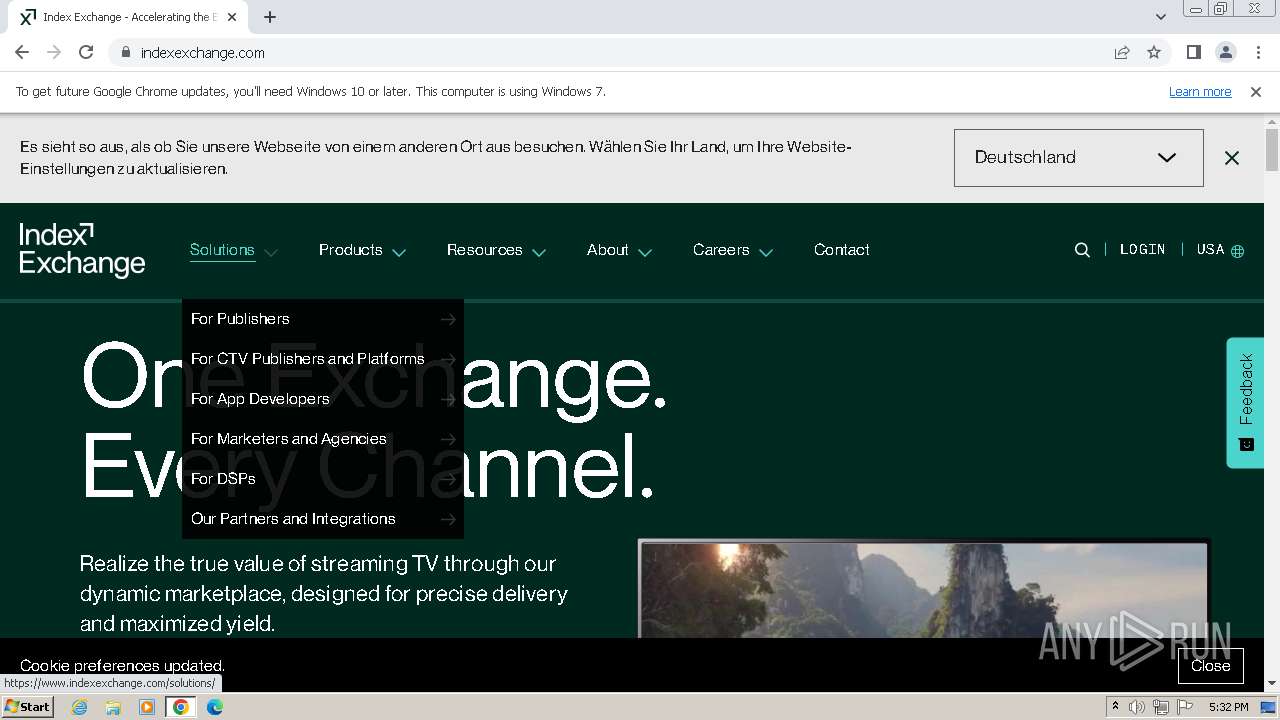1280x720 pixels.
Task: Expand the Solutions menu chevron
Action: [271, 252]
